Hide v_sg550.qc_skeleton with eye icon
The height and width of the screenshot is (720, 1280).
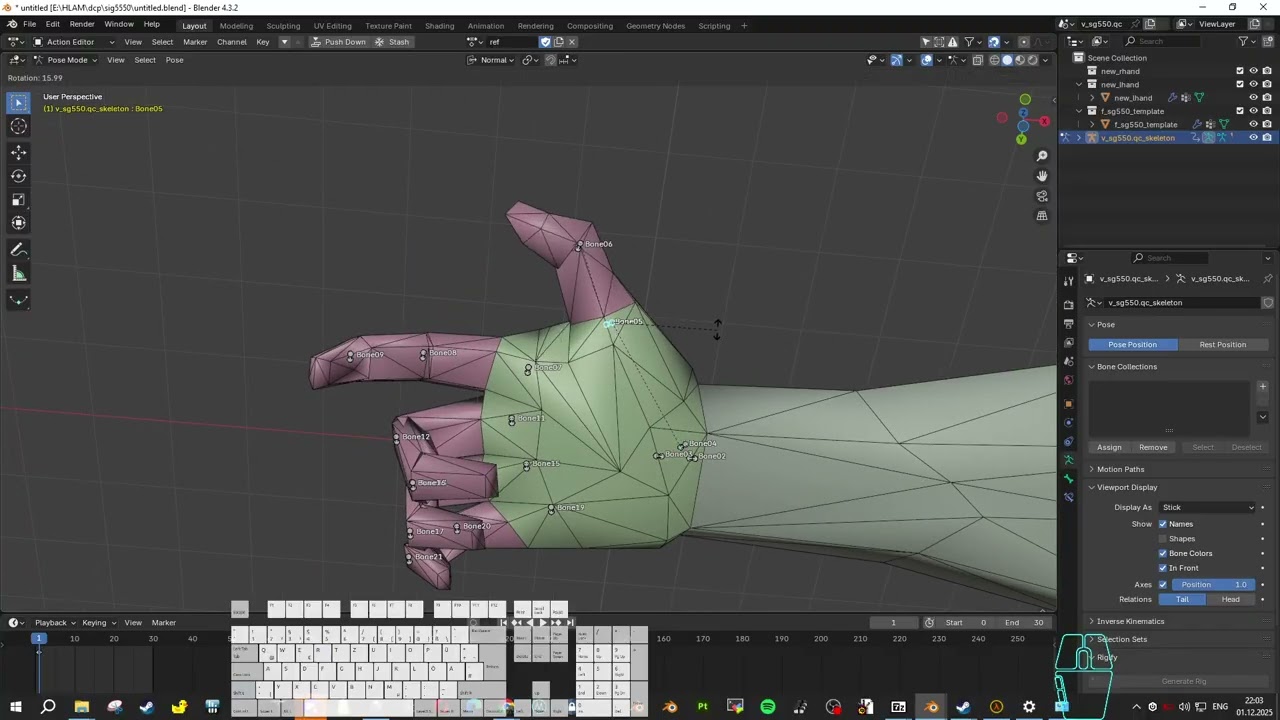(x=1253, y=138)
